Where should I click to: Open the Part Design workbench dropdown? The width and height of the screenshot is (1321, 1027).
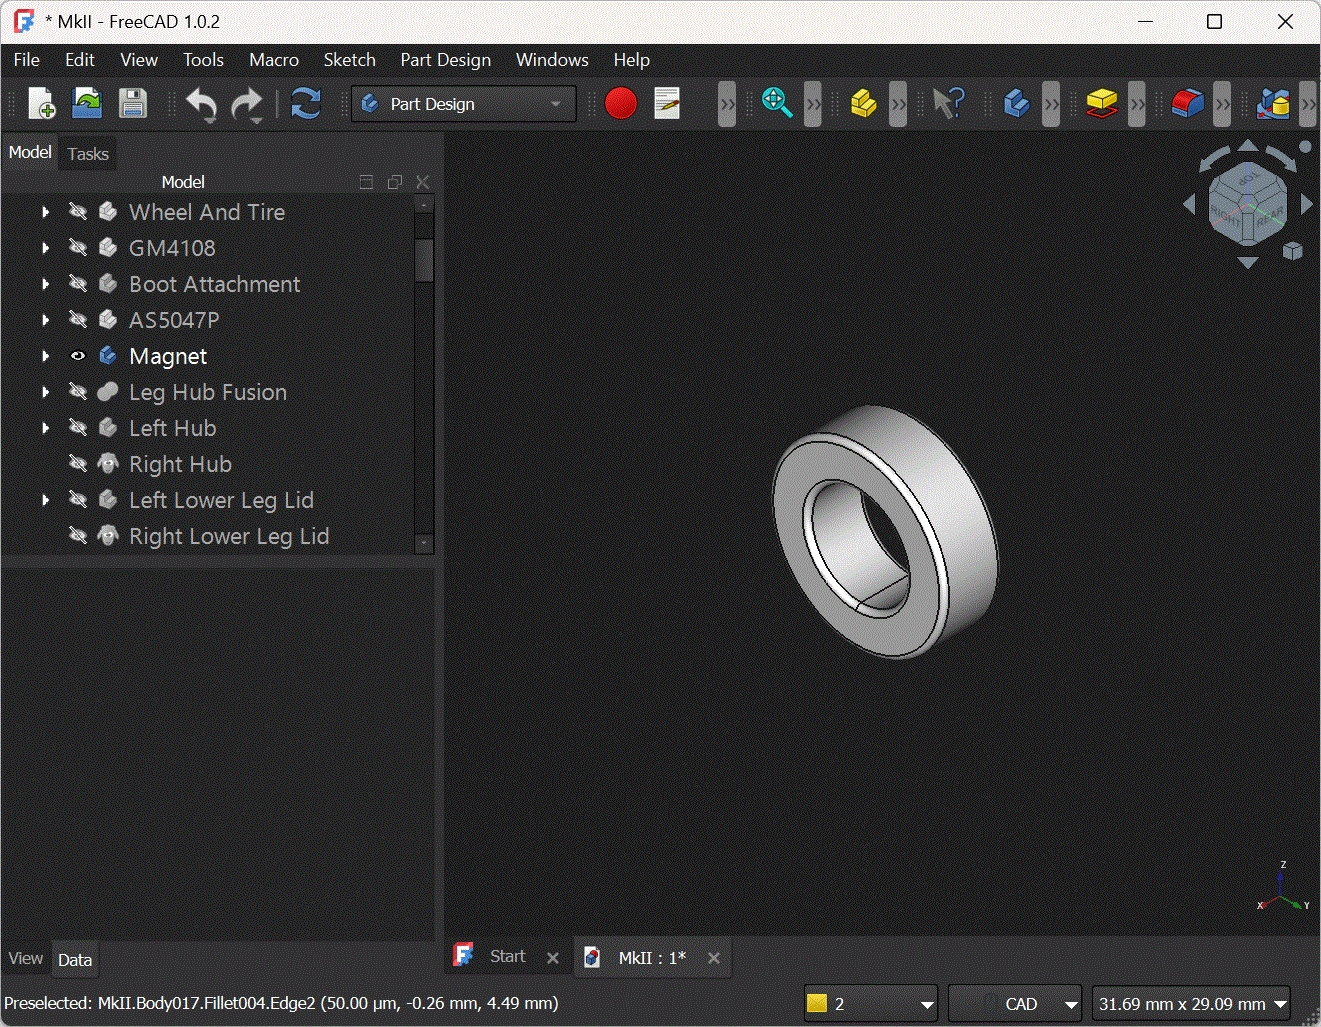pos(464,104)
